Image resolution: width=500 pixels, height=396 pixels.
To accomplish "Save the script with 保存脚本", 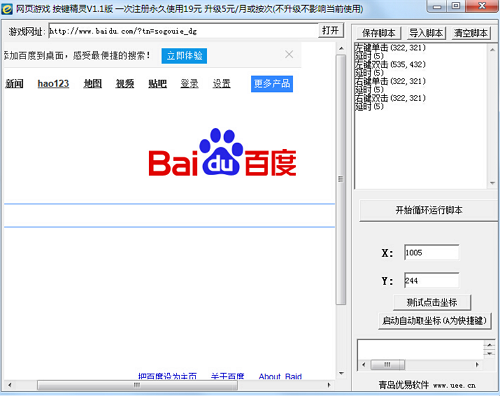I will 378,33.
